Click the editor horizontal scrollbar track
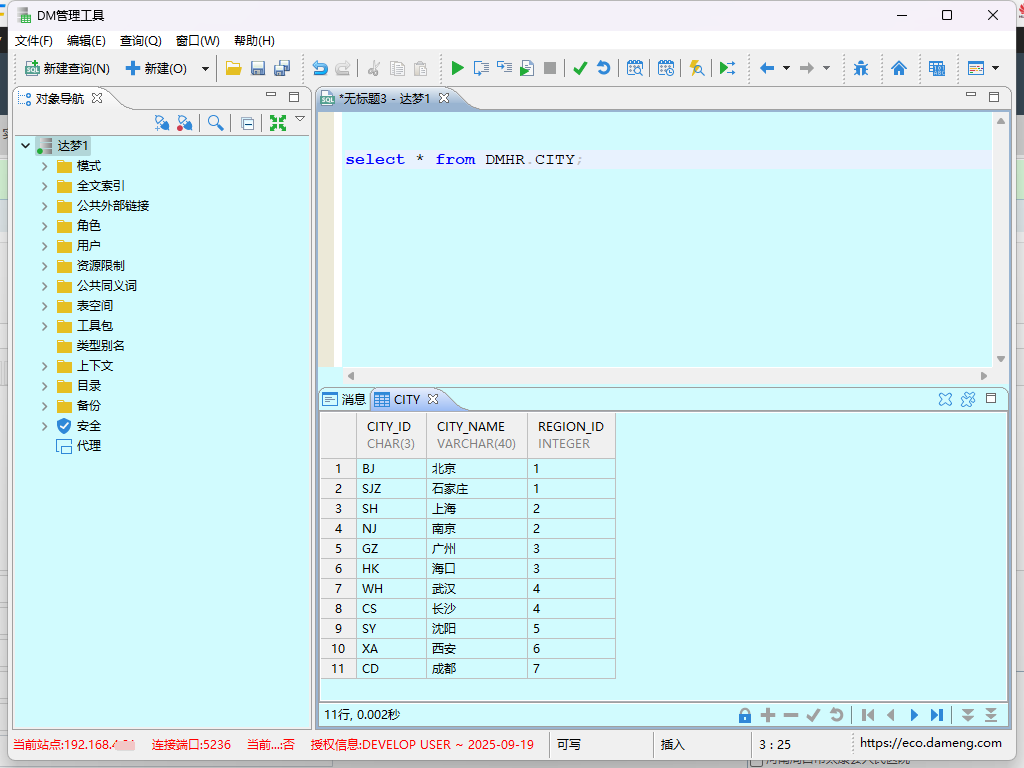The width and height of the screenshot is (1024, 768). [660, 376]
